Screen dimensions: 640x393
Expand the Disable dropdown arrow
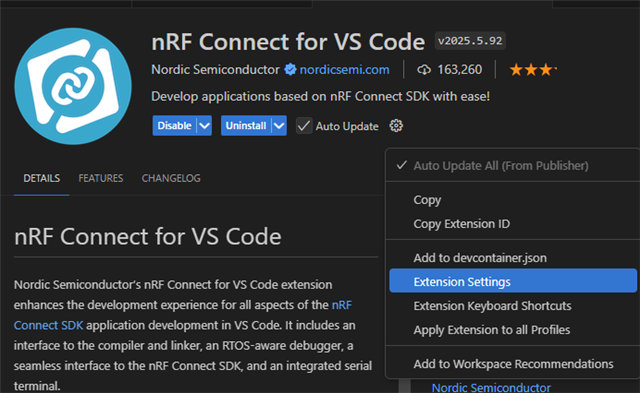(204, 126)
